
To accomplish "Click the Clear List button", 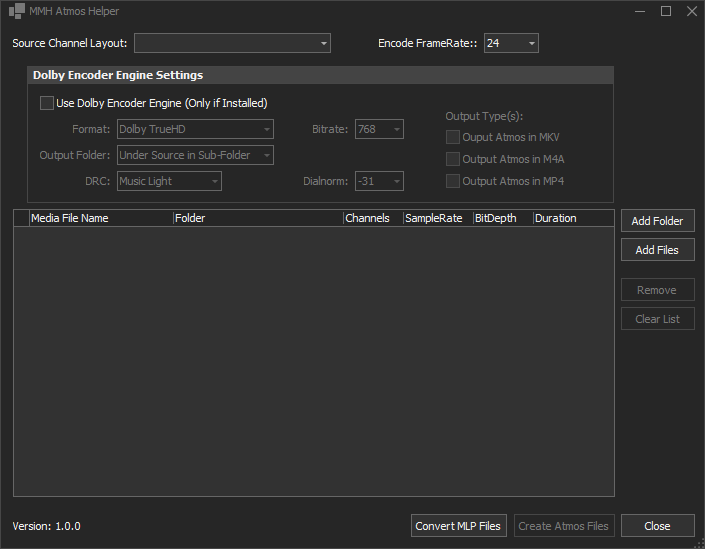I will pos(657,319).
